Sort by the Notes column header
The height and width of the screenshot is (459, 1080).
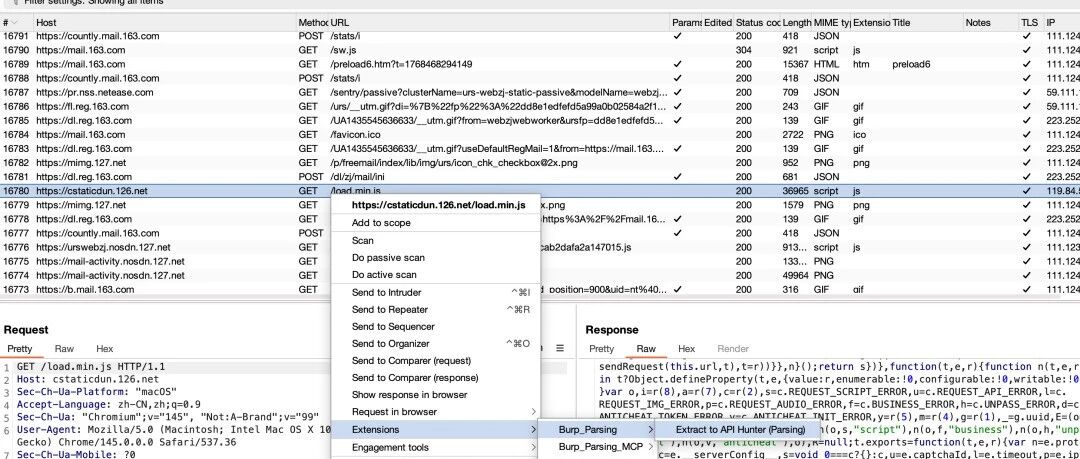coord(990,23)
